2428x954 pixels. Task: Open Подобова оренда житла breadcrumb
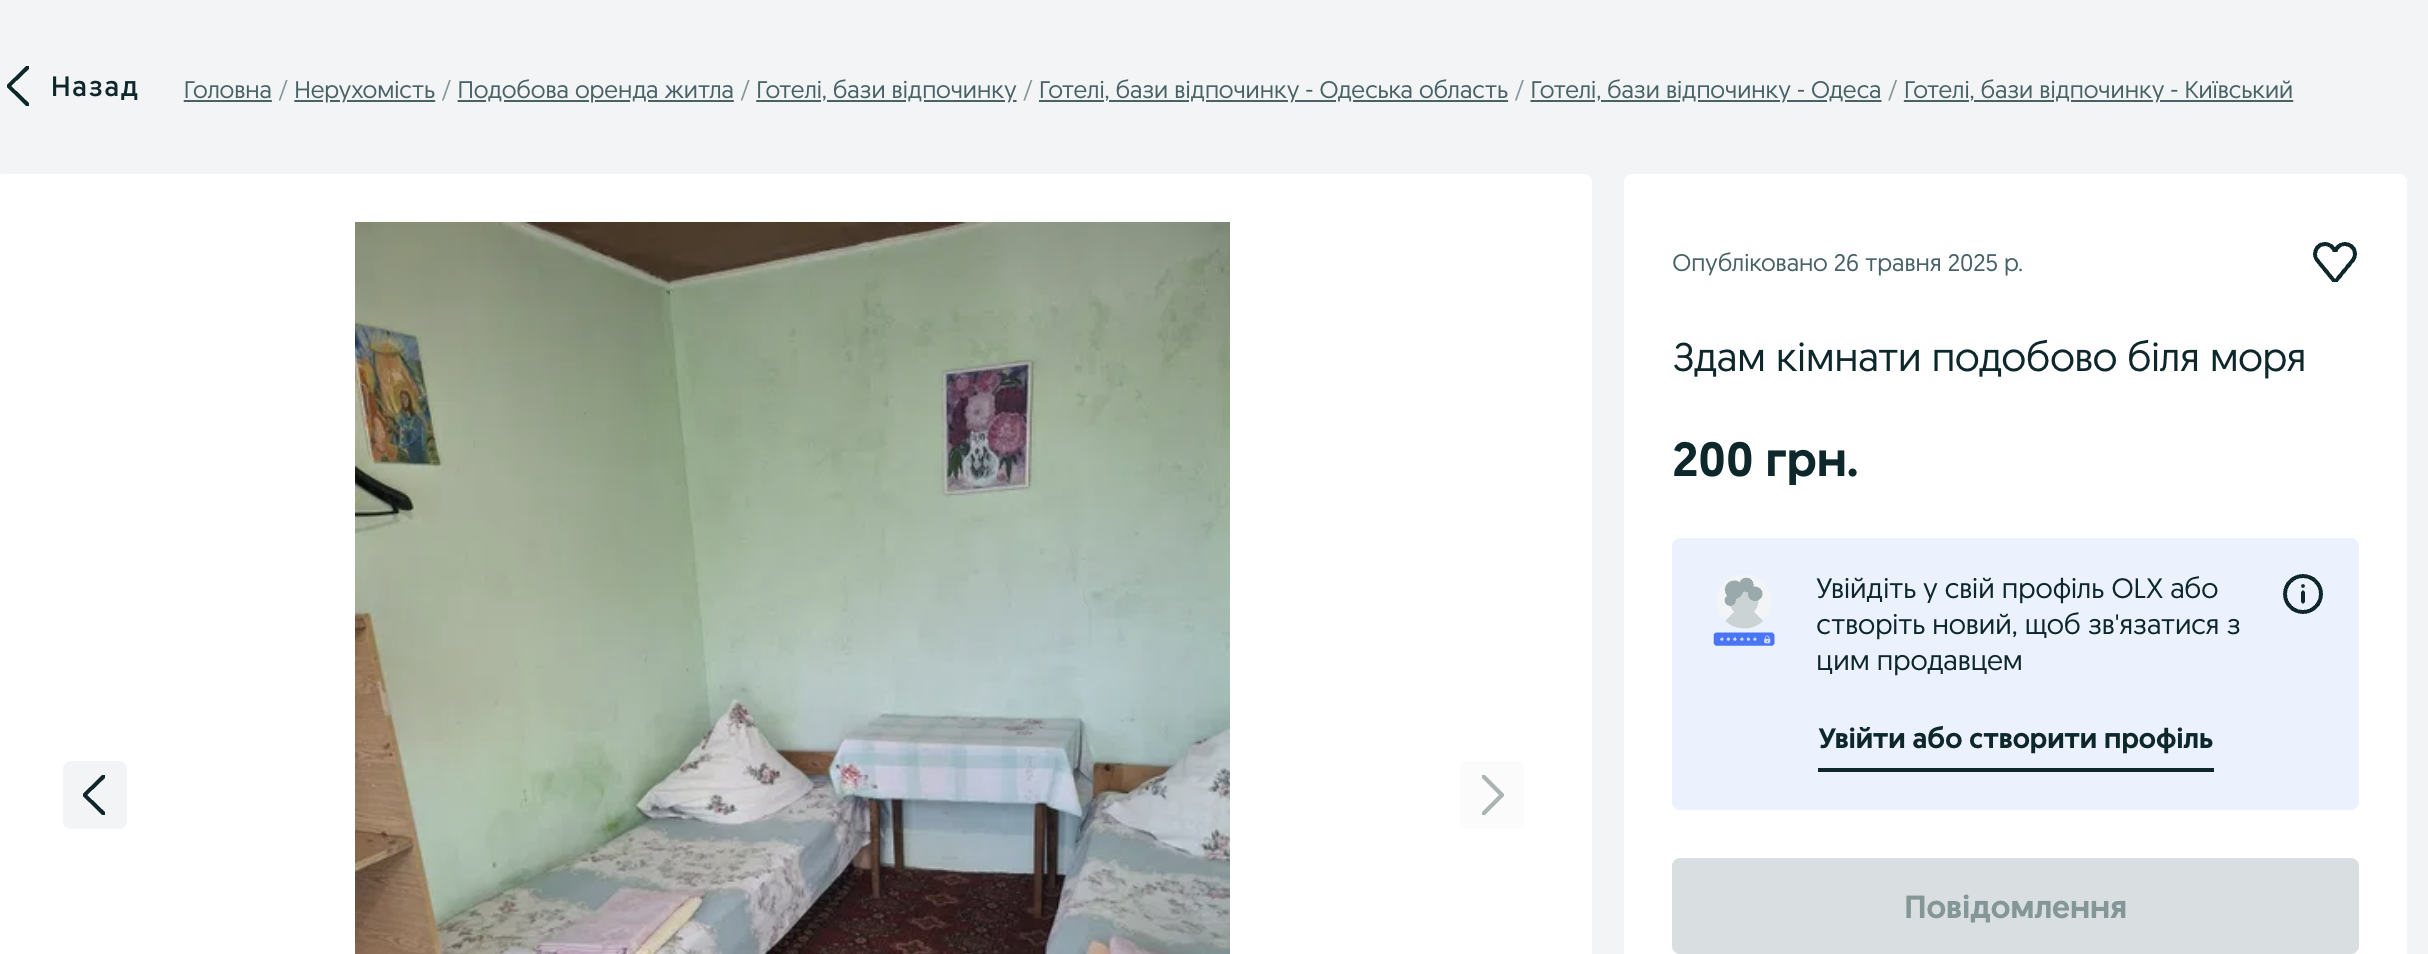pos(595,90)
